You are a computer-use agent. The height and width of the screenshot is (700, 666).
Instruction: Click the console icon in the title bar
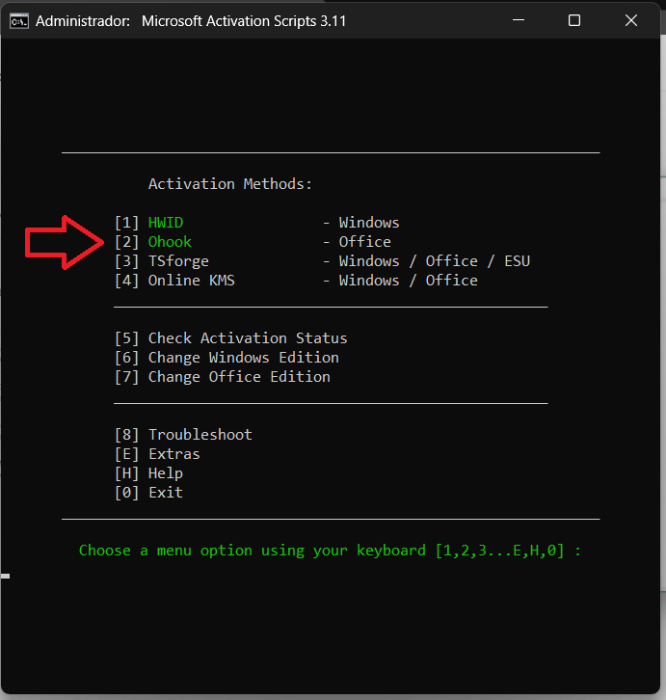tap(19, 21)
